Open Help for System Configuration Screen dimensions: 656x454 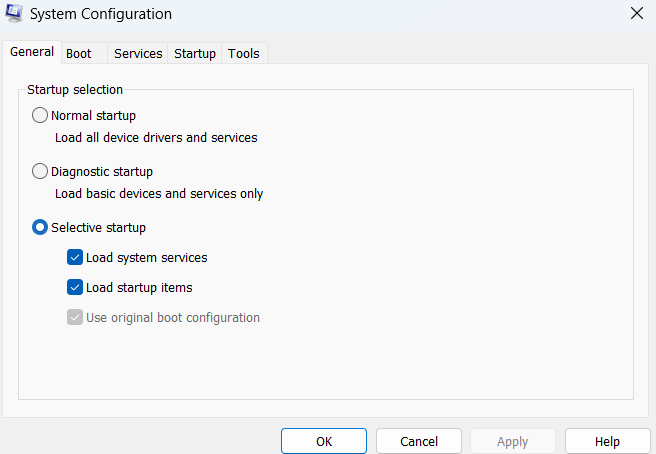(x=607, y=441)
